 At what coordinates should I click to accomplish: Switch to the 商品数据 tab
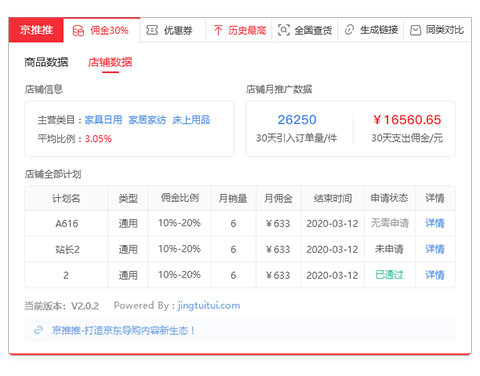pos(46,62)
